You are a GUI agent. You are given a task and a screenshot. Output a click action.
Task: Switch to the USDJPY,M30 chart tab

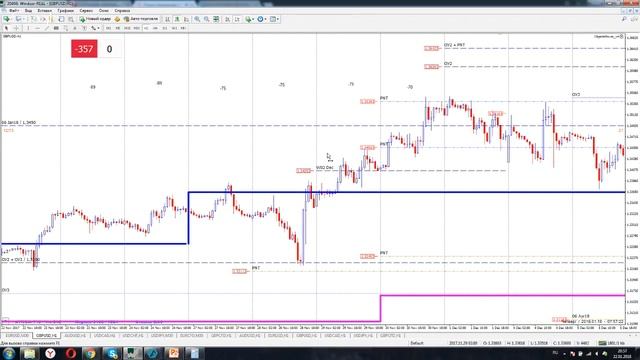(x=162, y=336)
